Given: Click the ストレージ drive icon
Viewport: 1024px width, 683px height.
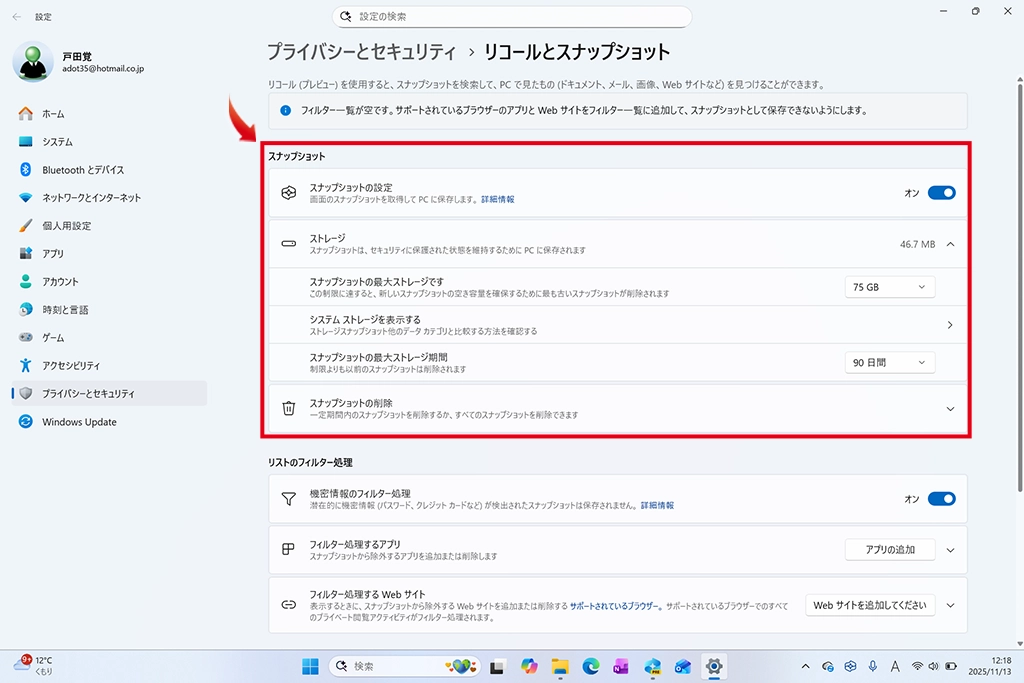Looking at the screenshot, I should (288, 243).
